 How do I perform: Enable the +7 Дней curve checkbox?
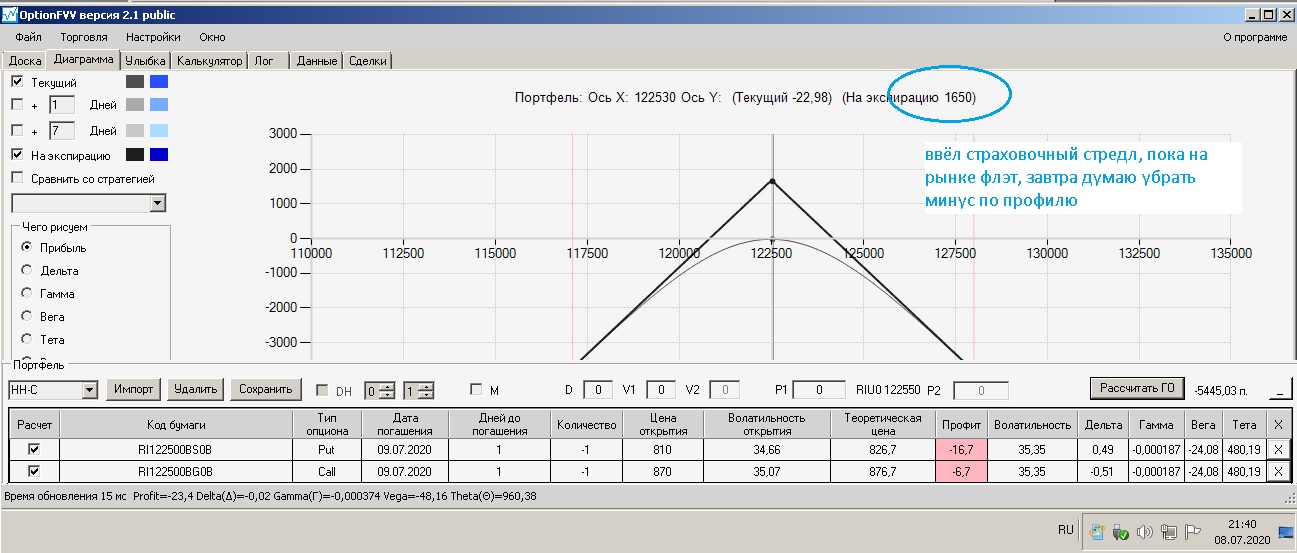point(17,131)
